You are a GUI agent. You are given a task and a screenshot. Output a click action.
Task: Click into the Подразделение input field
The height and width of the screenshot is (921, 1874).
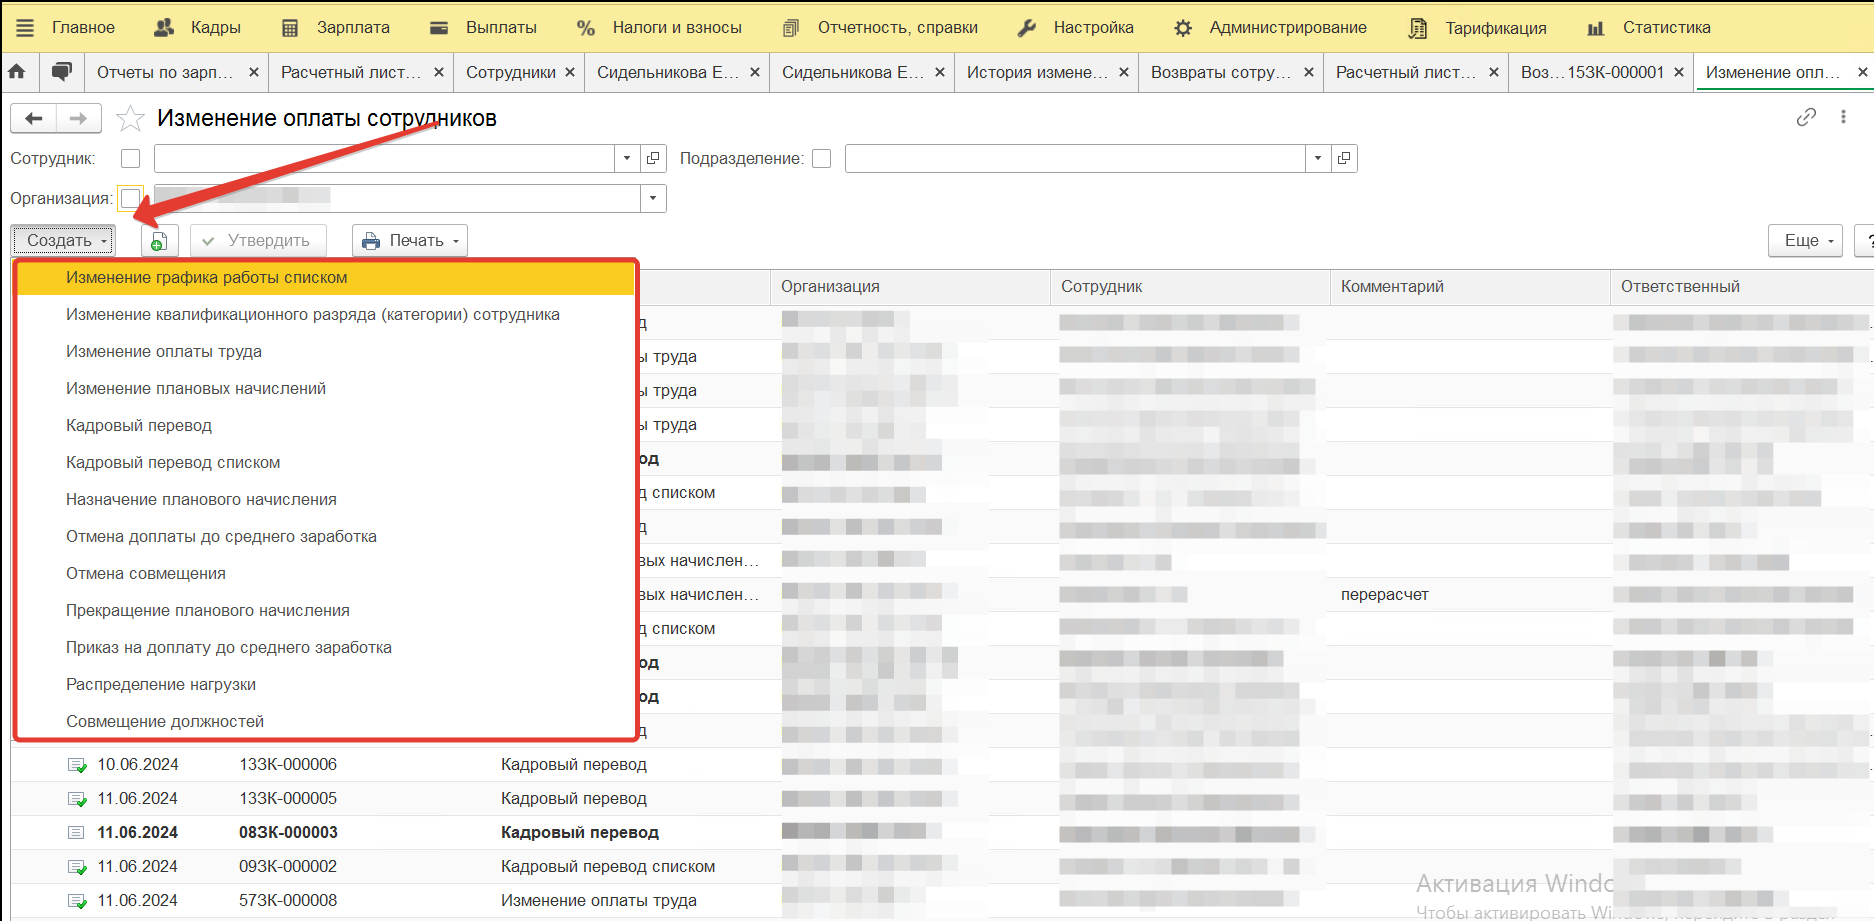[x=1075, y=158]
